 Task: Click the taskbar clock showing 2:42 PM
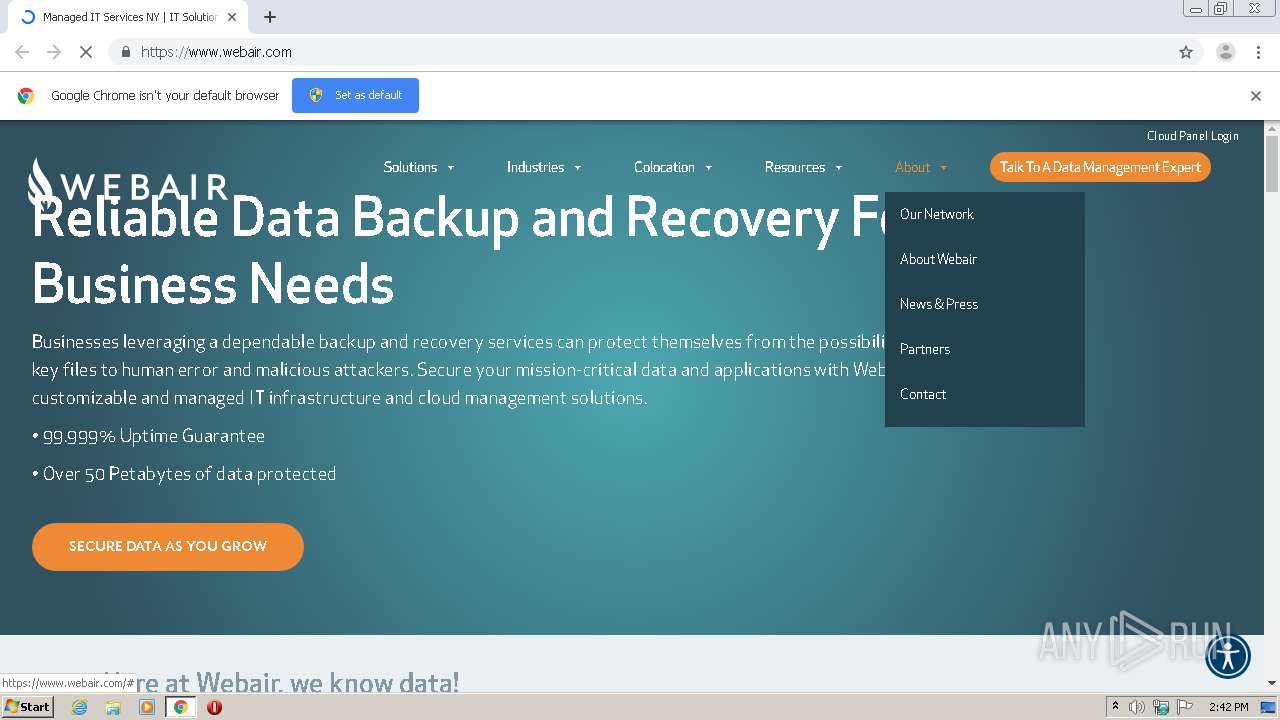[x=1228, y=707]
